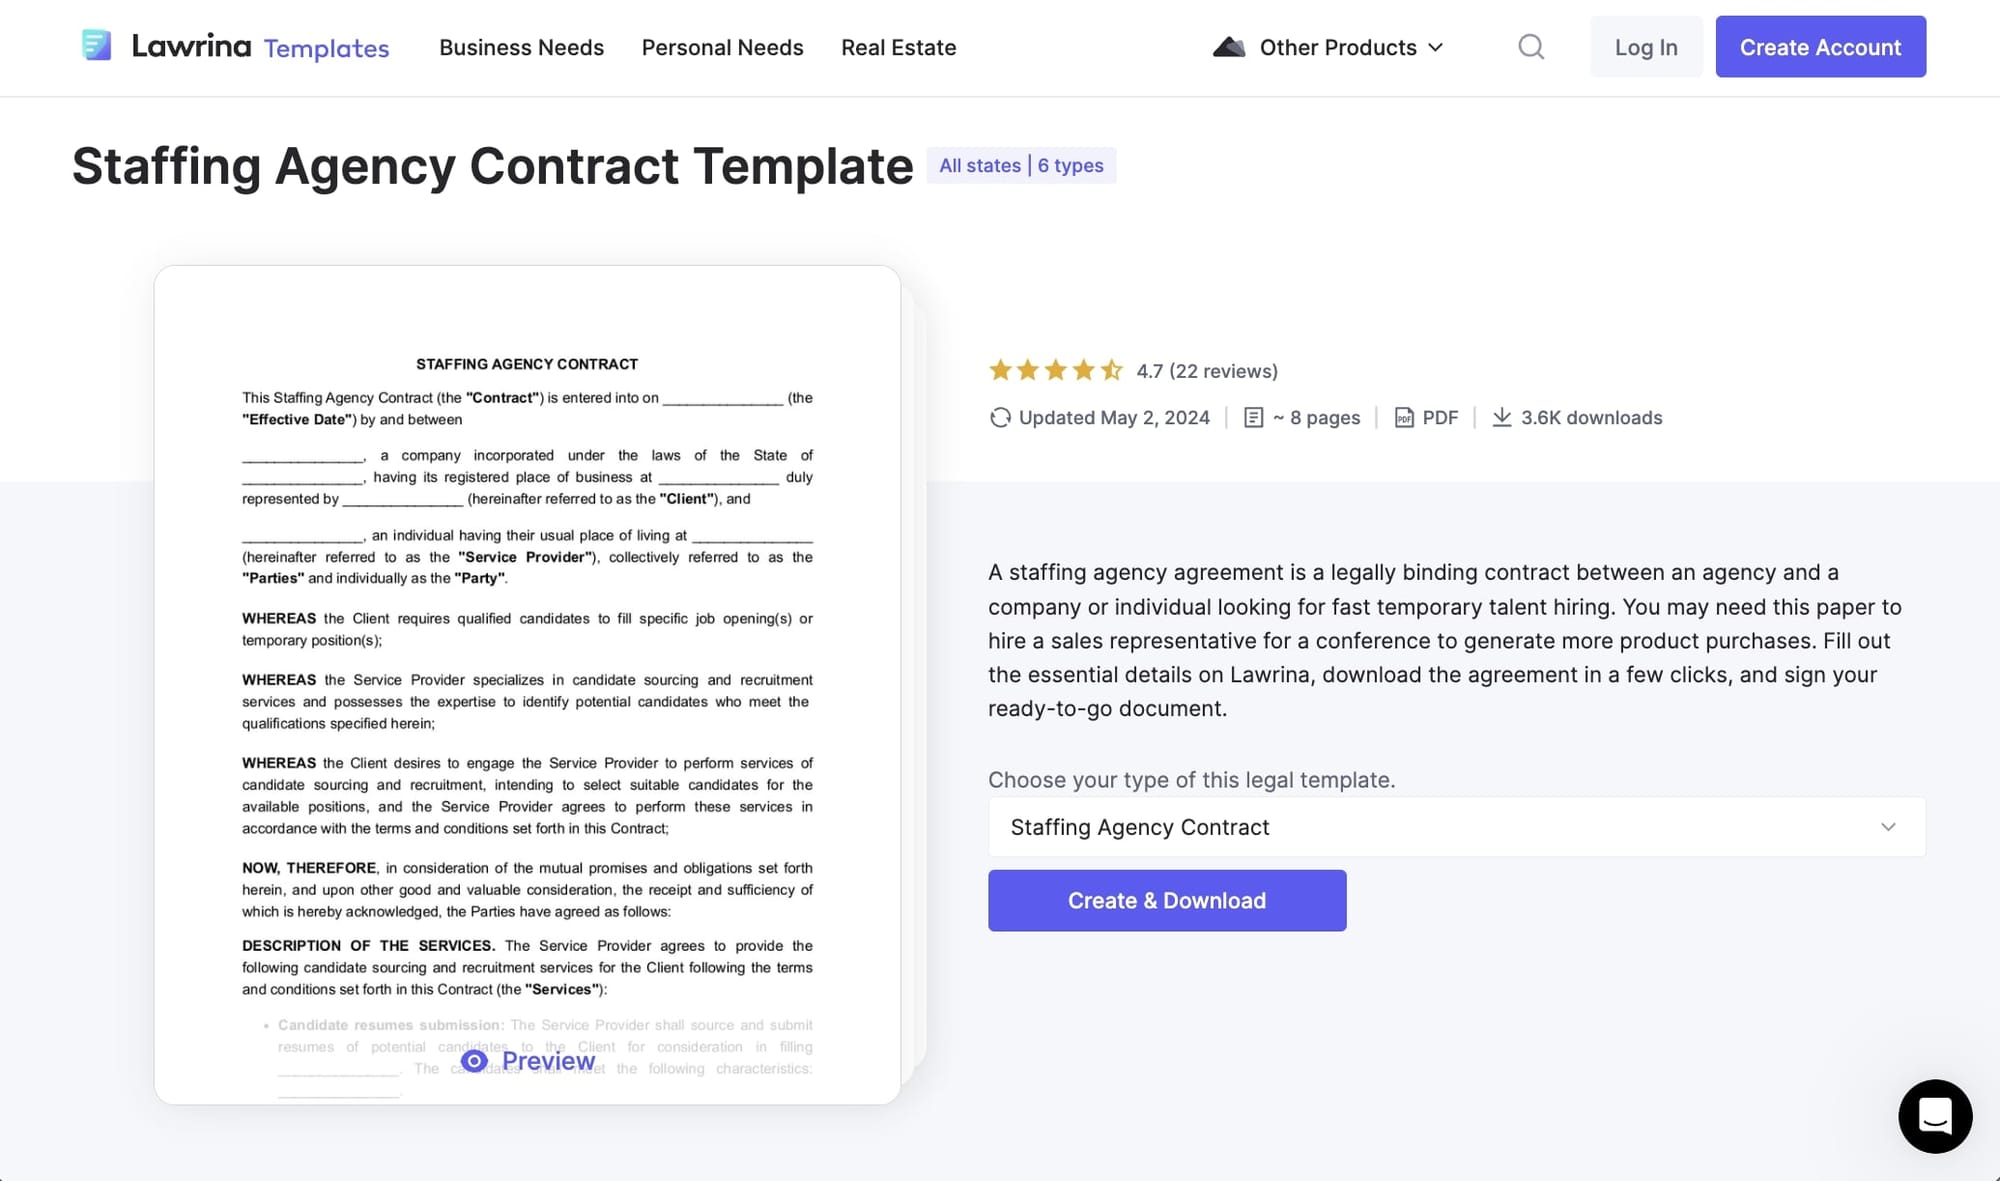Click the downloads arrow icon
Screen dimensions: 2000x1181
pos(1502,417)
